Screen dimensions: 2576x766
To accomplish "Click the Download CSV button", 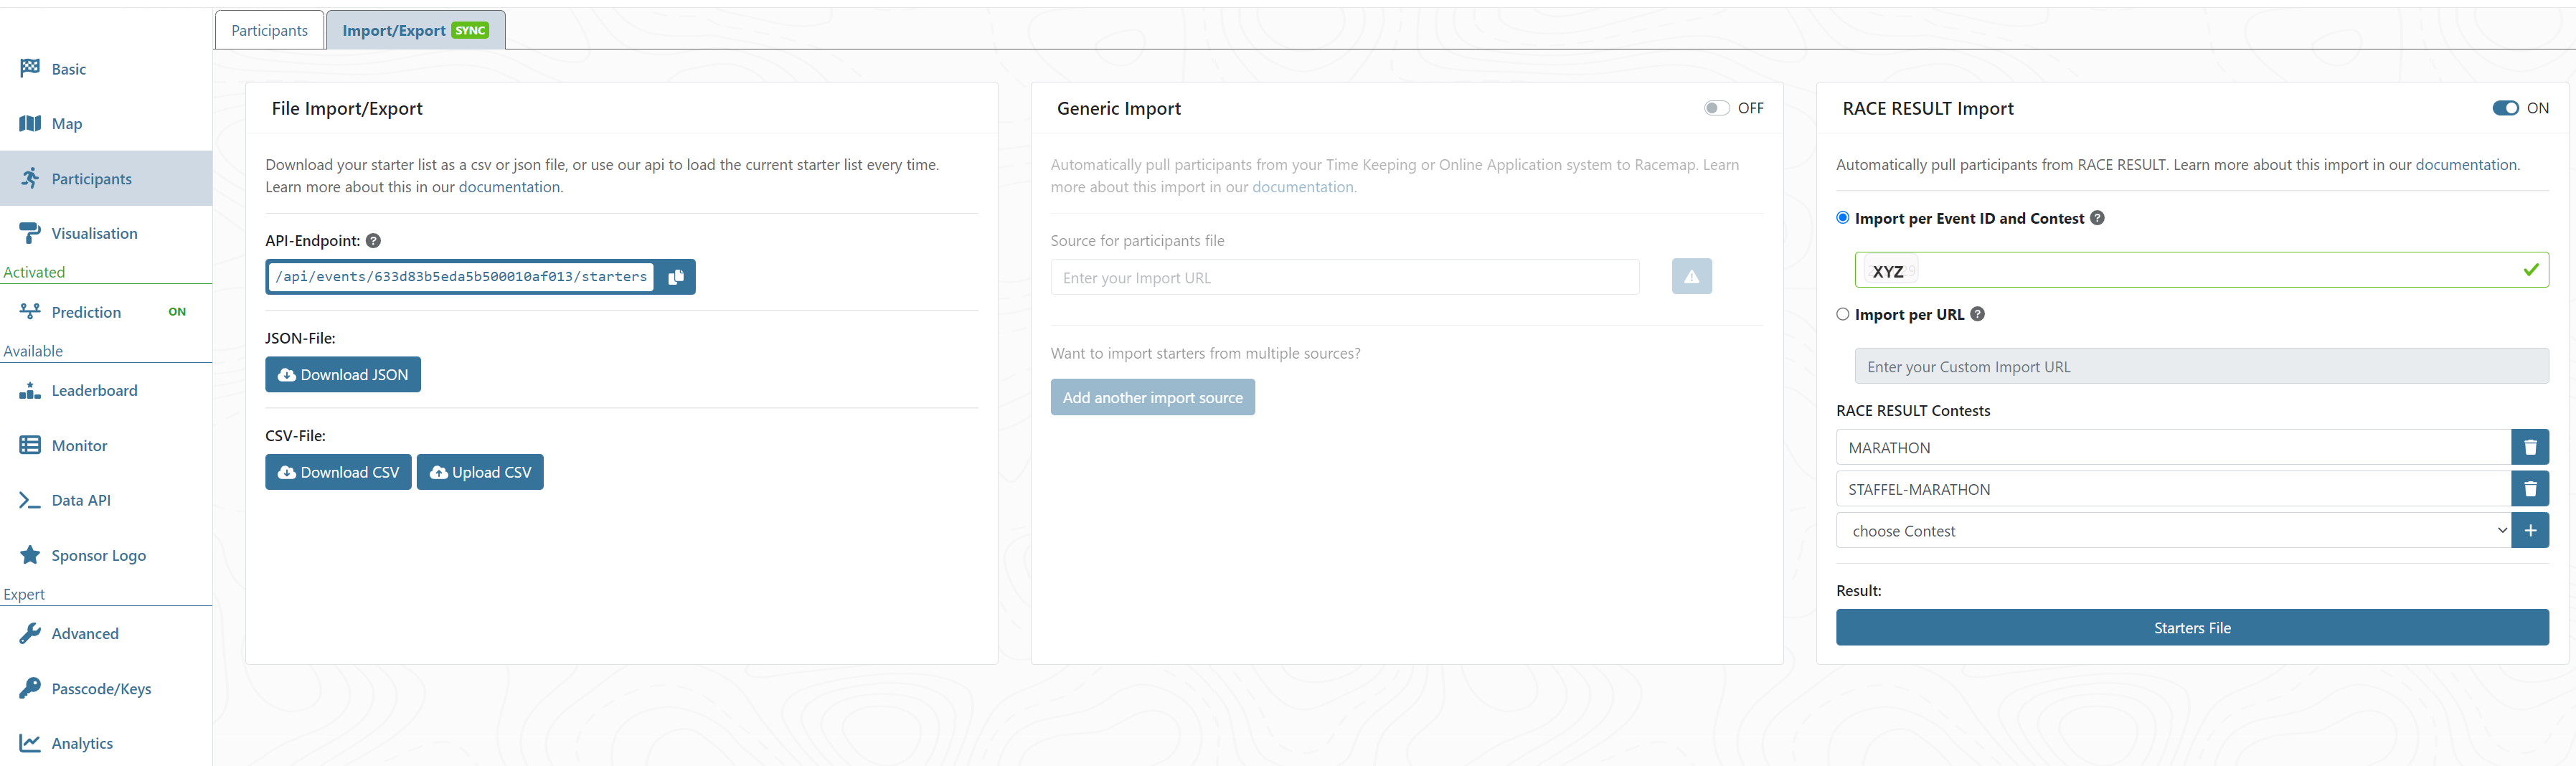I will [338, 472].
